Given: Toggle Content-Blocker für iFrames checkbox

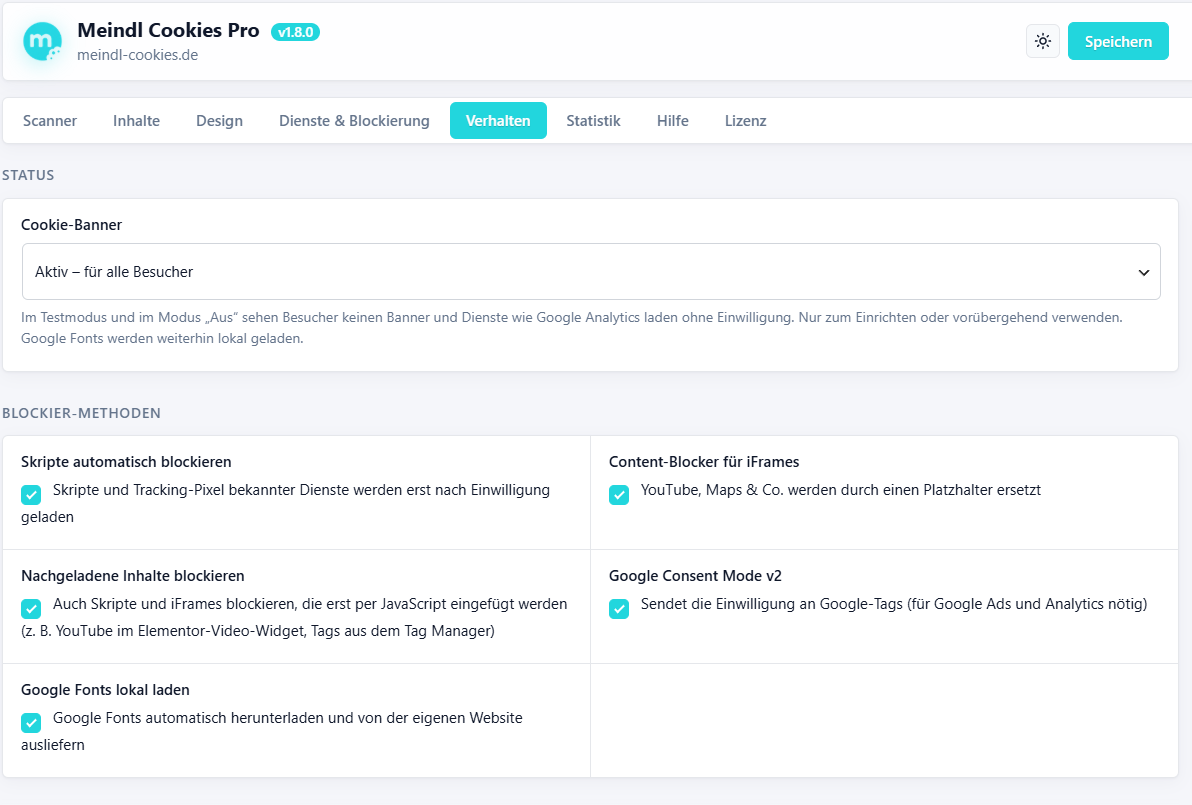Looking at the screenshot, I should pyautogui.click(x=619, y=495).
